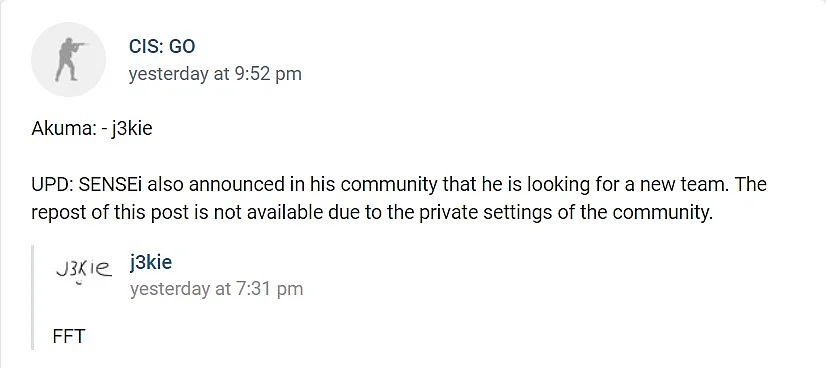
Task: Open the 'yesterday at 9:52 pm' timestamp
Action: click(215, 74)
